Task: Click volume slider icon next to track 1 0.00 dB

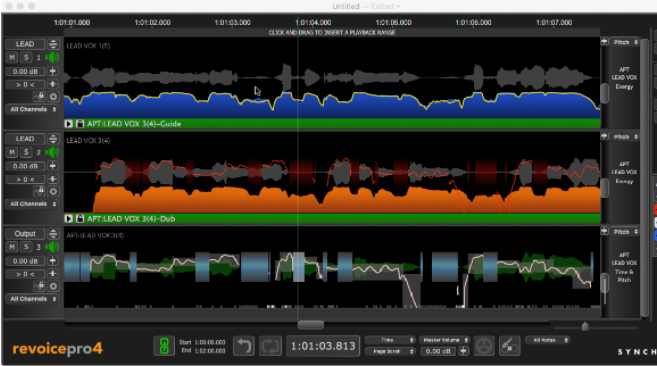Action: pos(53,71)
